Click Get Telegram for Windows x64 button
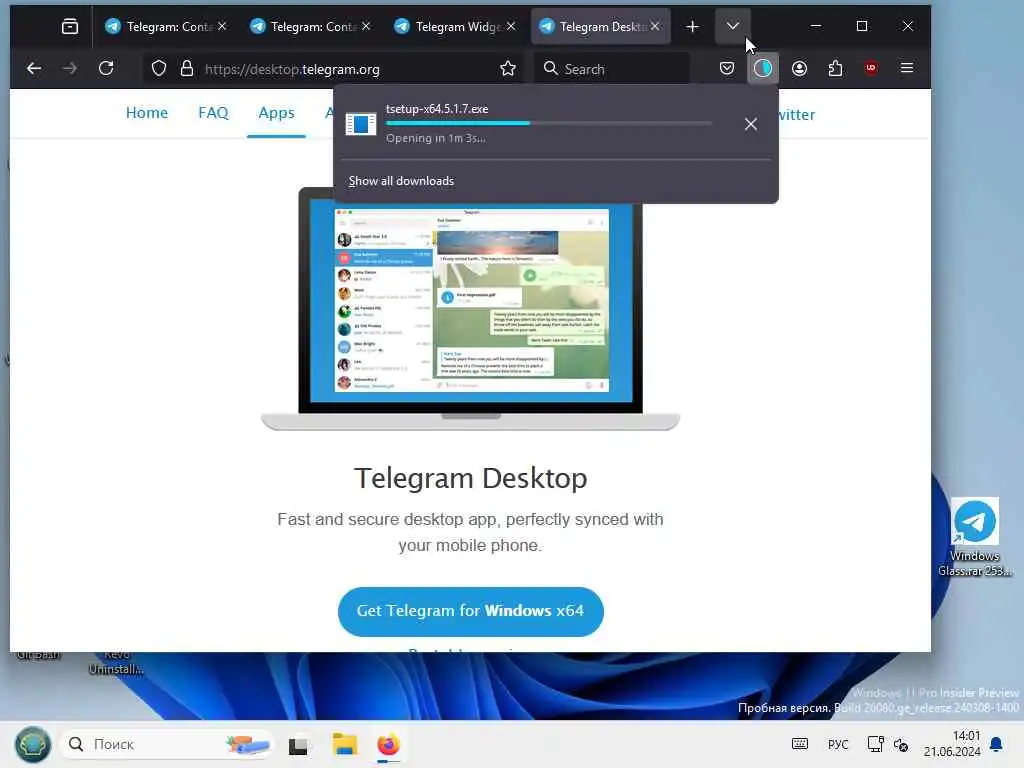The height and width of the screenshot is (768, 1024). point(470,611)
